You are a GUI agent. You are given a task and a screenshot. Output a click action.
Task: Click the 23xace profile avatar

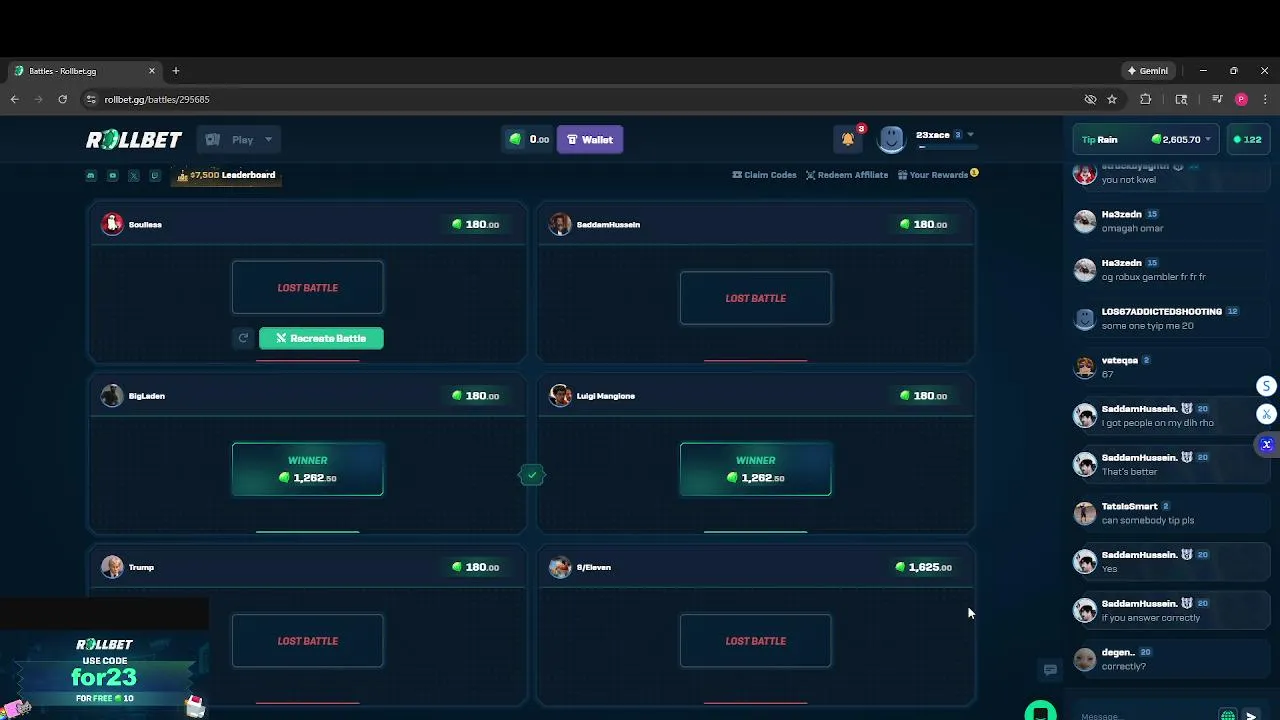click(x=891, y=139)
